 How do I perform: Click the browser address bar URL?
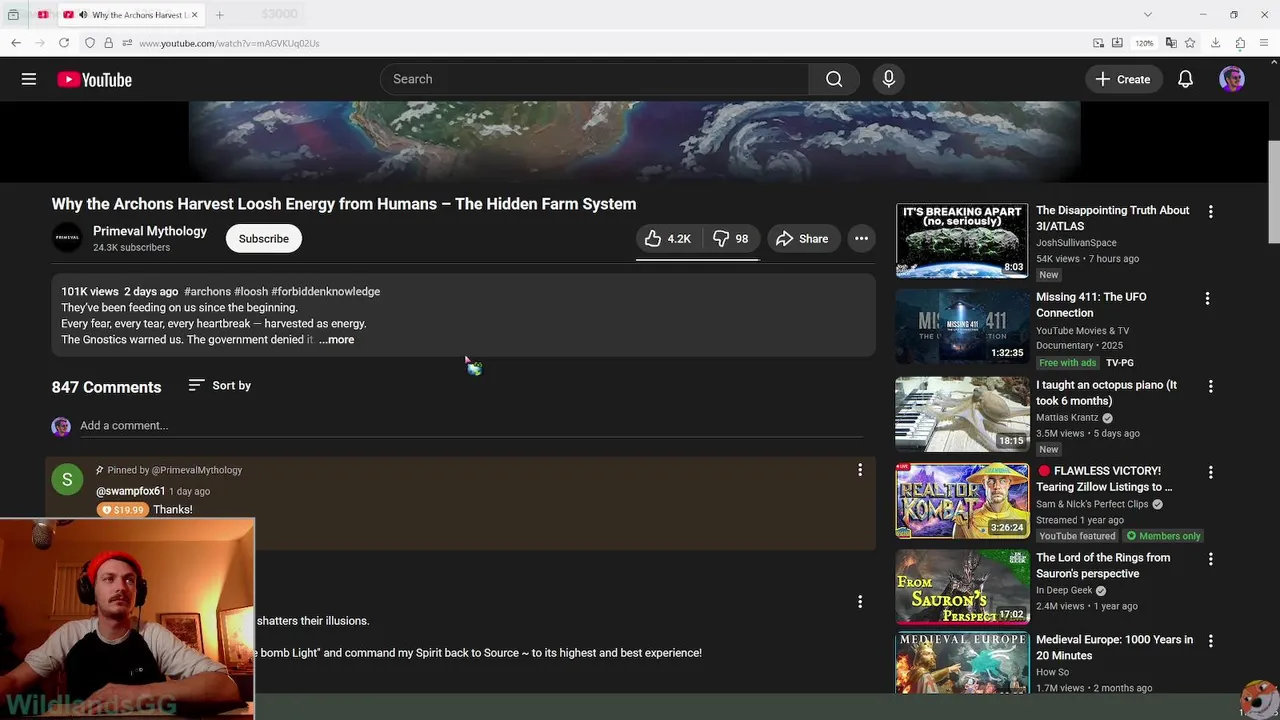[x=229, y=43]
